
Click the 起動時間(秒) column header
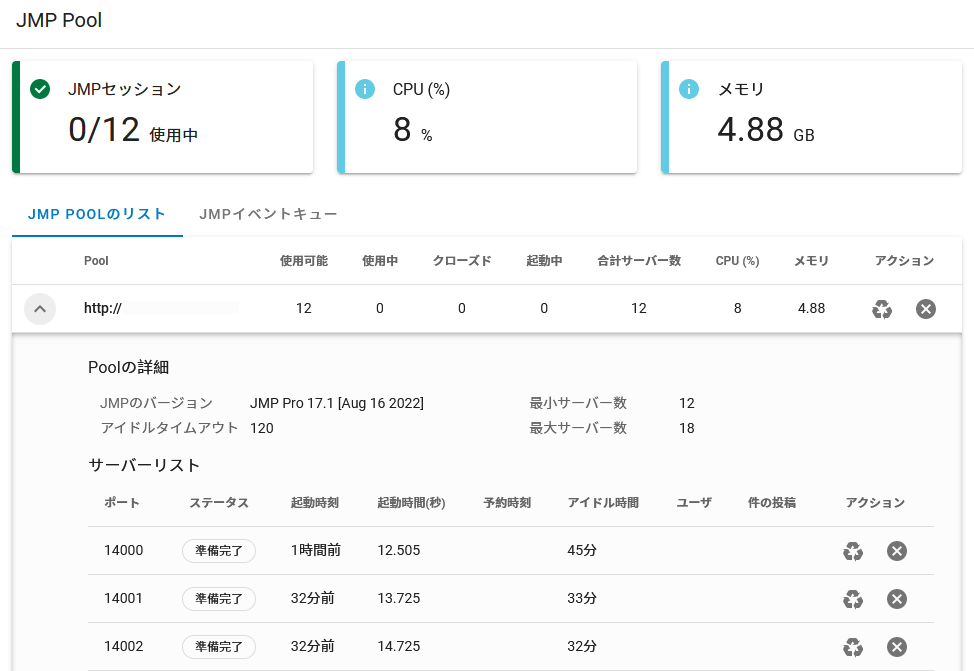click(x=411, y=503)
